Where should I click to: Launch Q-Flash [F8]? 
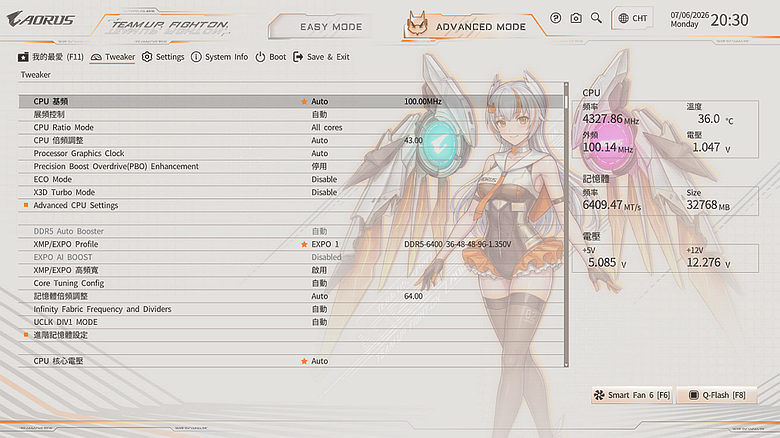click(717, 395)
